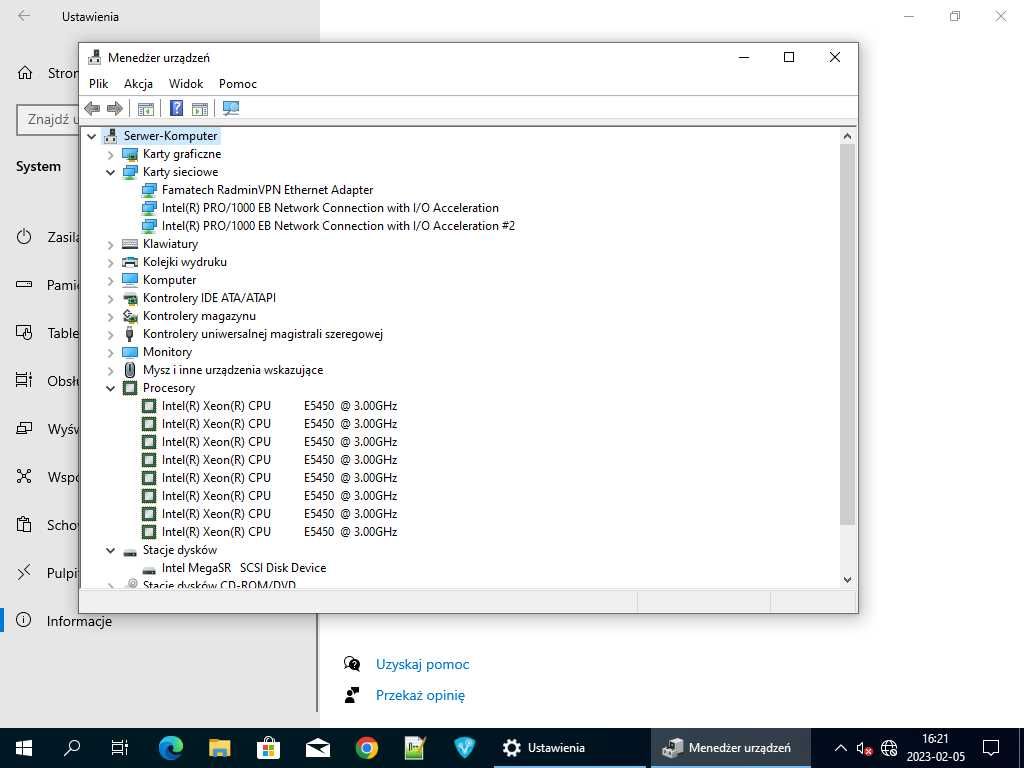
Task: Click the Procesory chip category icon
Action: 130,388
